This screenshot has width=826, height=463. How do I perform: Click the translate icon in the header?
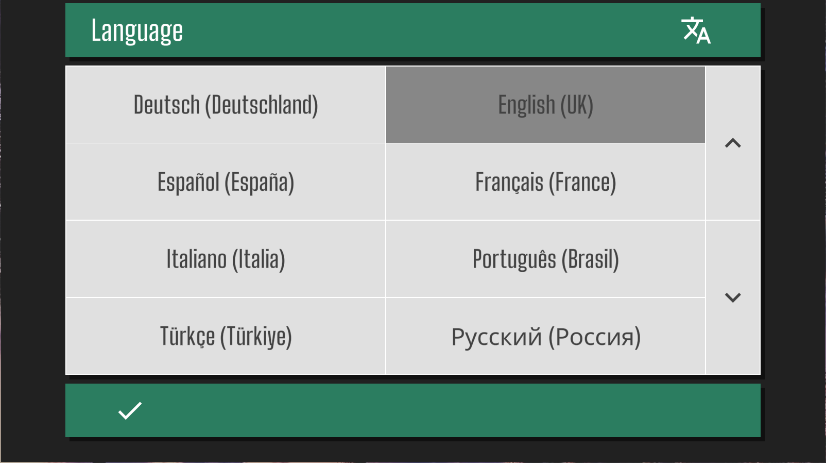point(695,30)
